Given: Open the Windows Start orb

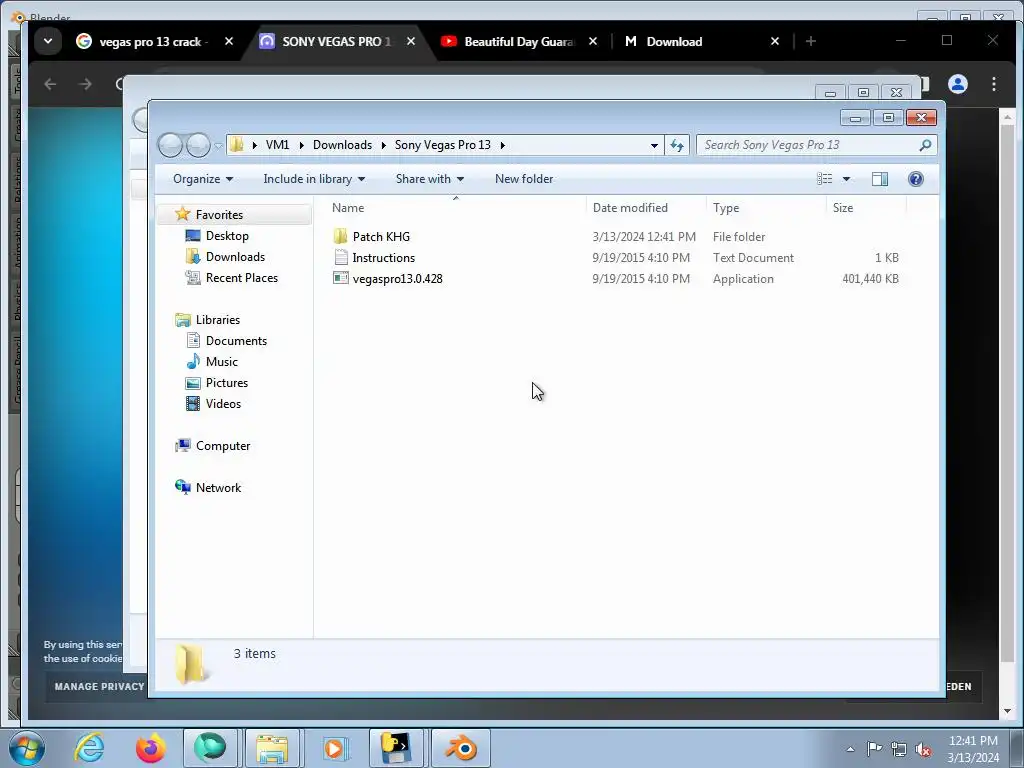Looking at the screenshot, I should [27, 748].
